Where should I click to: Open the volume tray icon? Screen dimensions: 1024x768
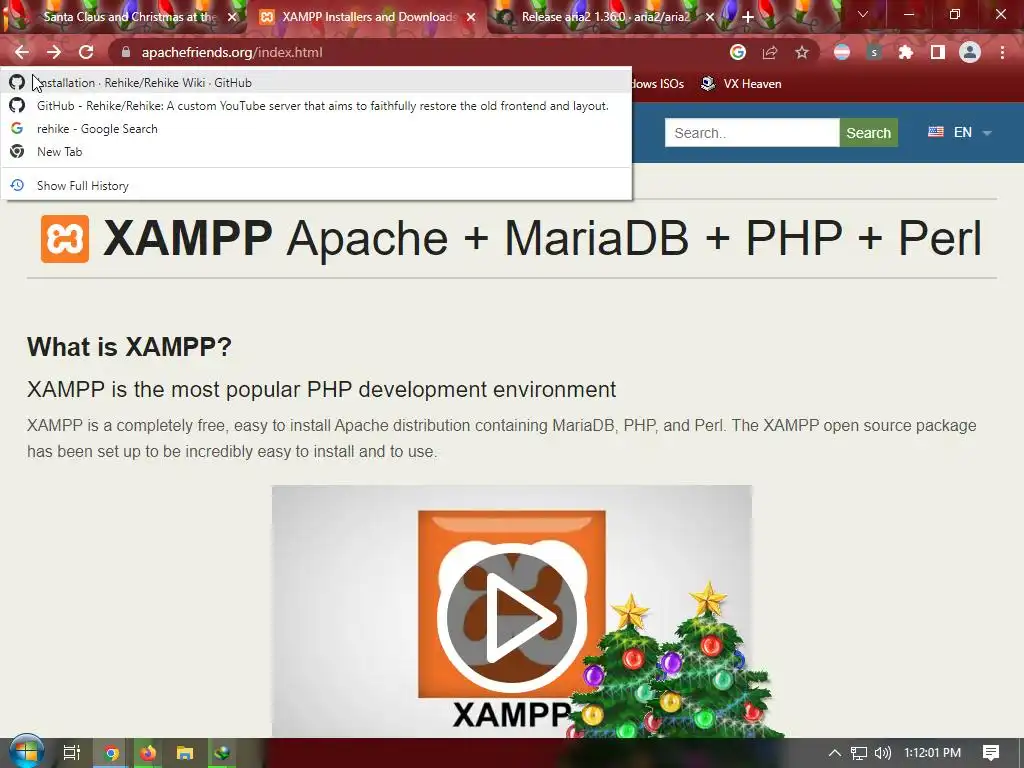point(882,753)
